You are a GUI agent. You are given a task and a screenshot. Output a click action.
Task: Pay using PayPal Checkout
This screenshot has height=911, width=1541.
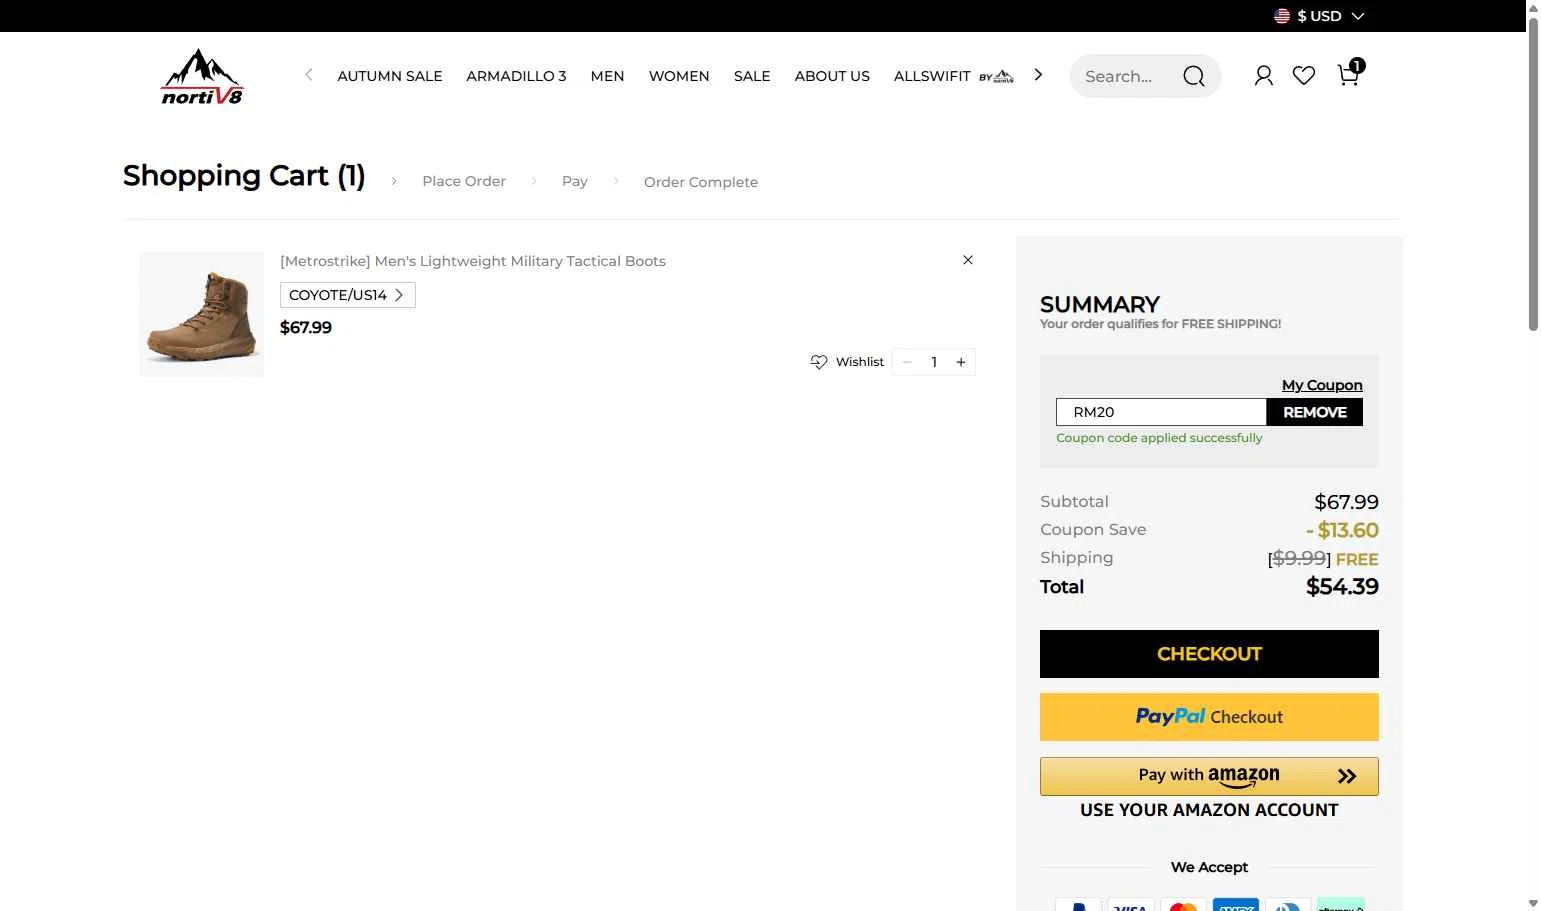coord(1209,717)
